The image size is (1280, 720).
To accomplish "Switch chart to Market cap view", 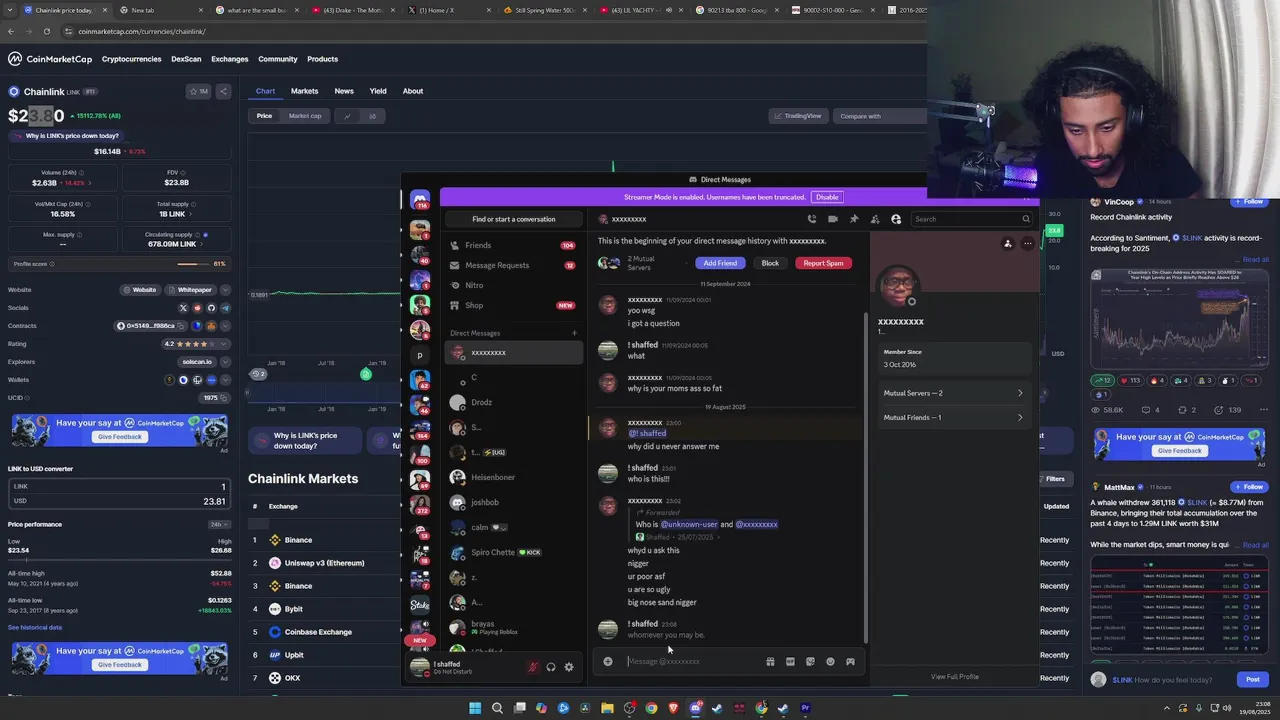I will [x=305, y=116].
